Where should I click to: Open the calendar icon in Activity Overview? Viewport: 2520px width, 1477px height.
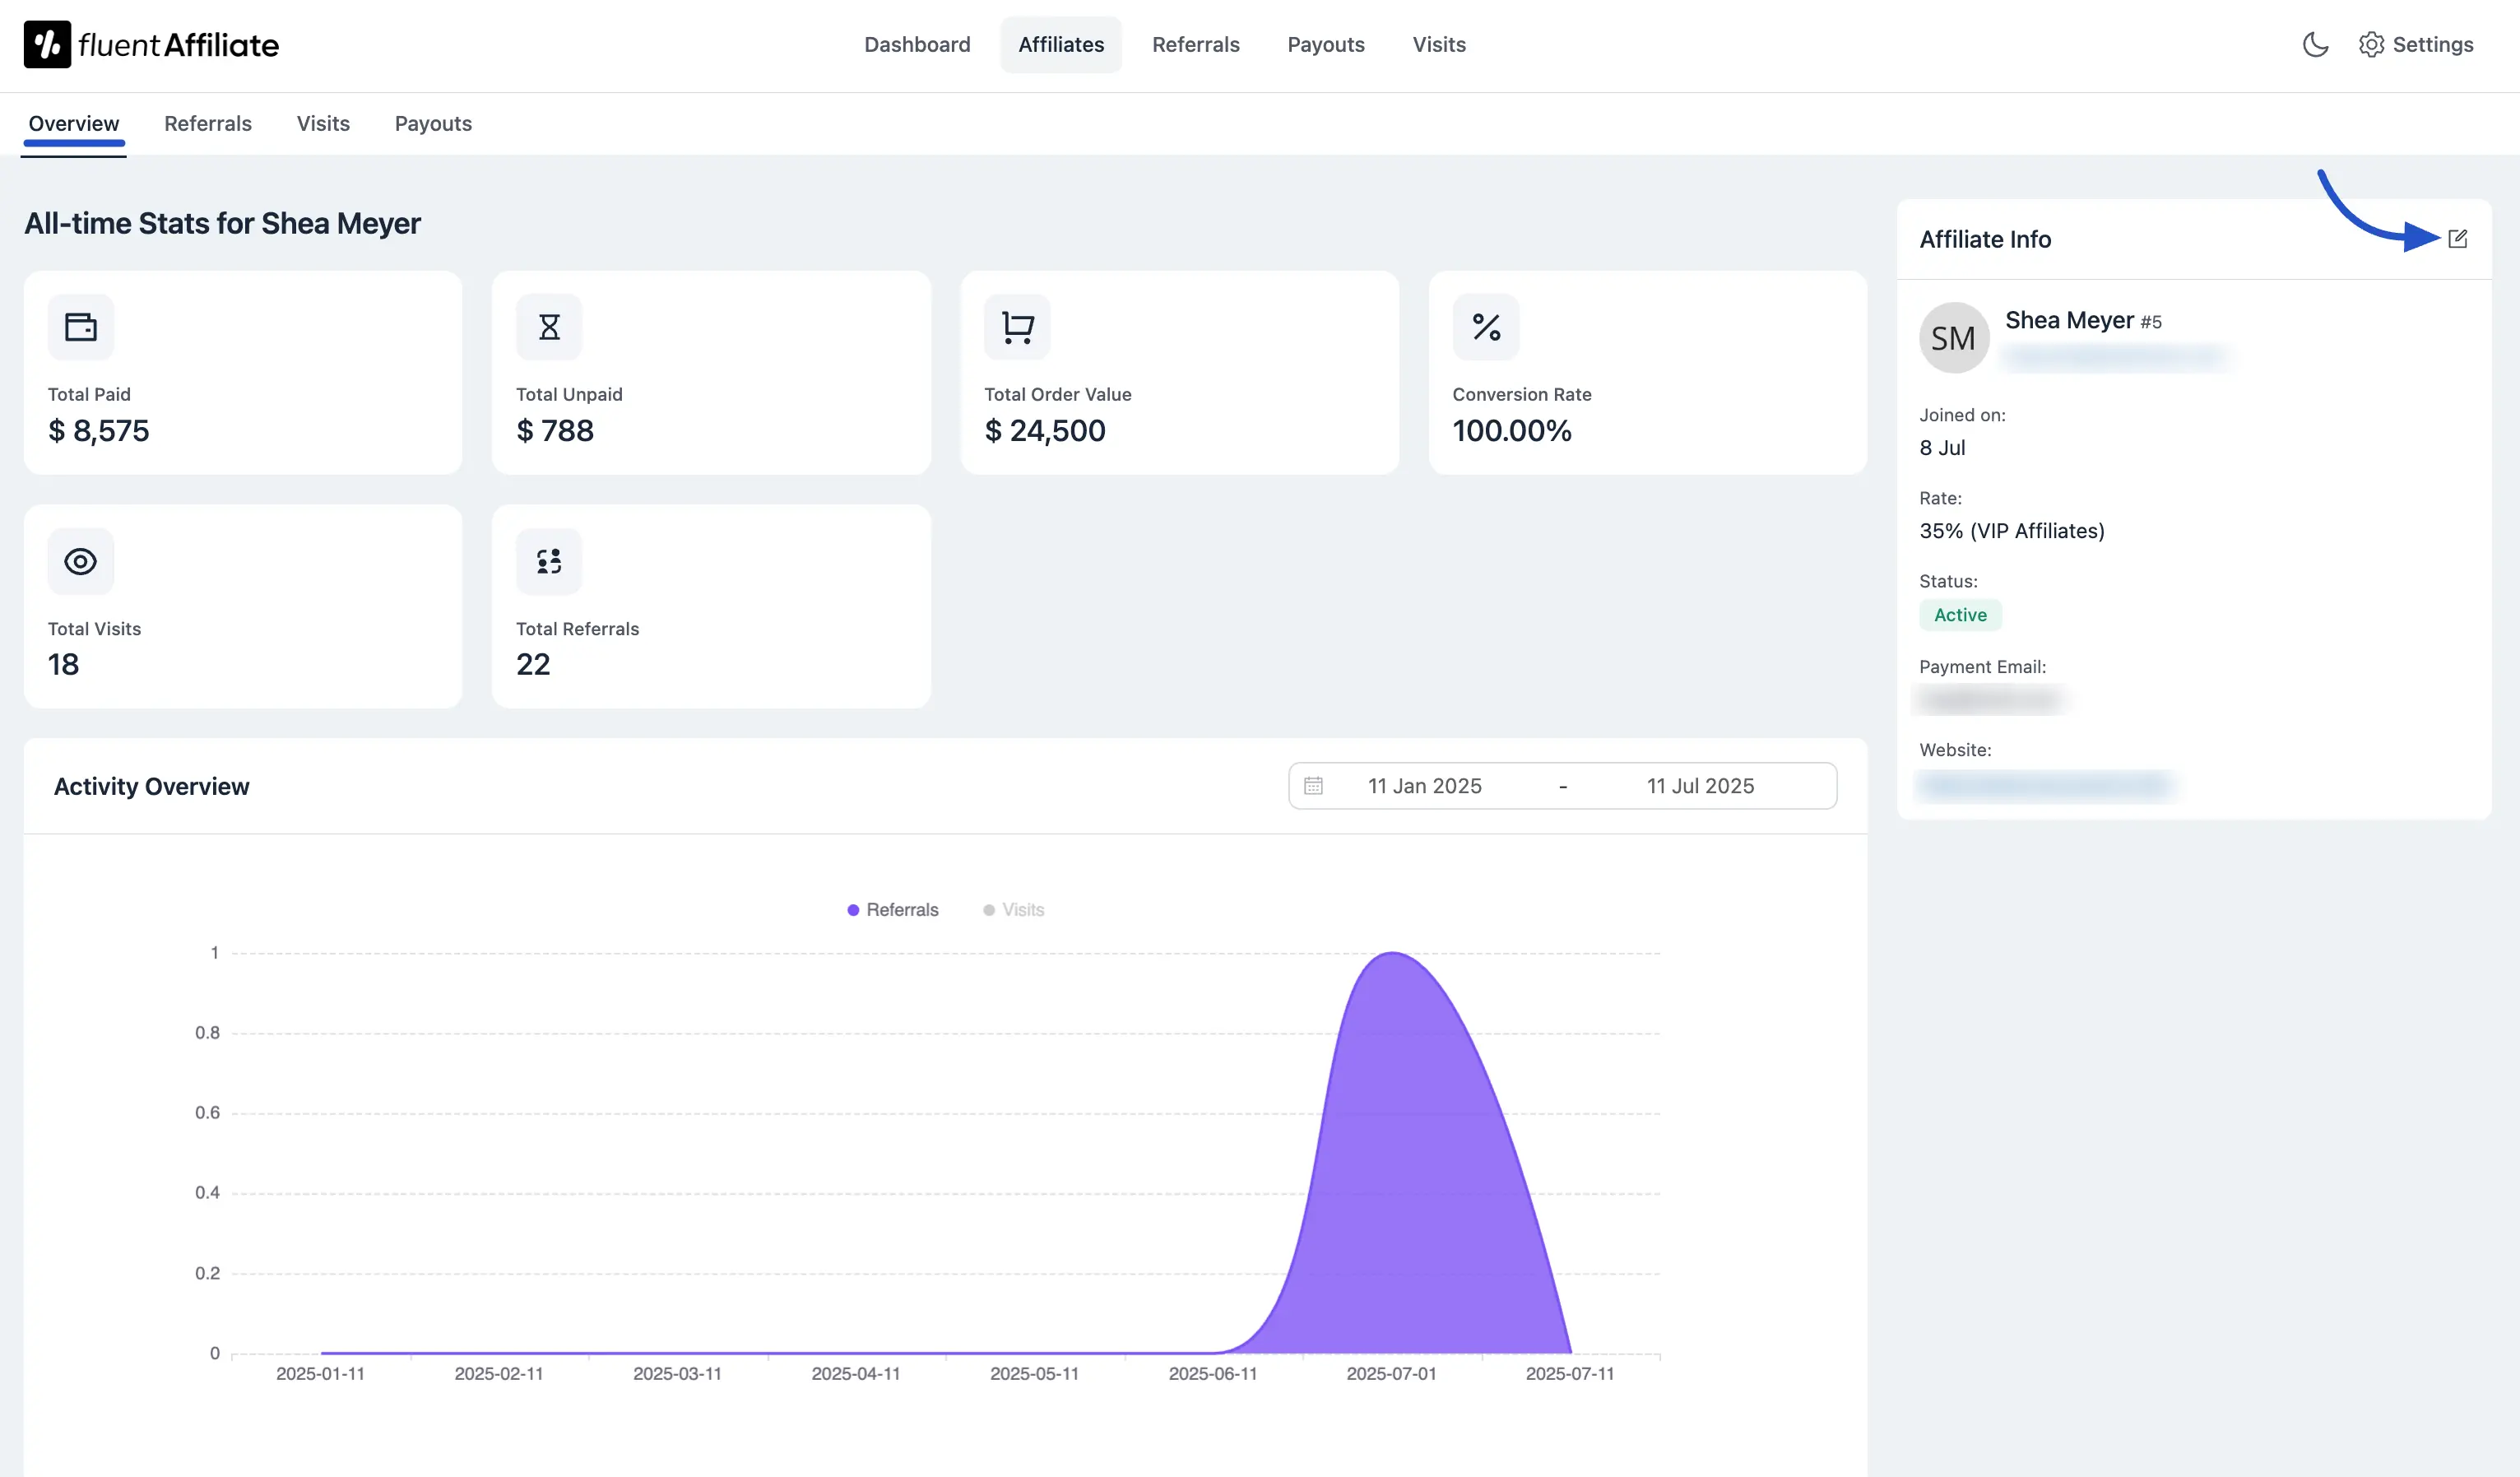point(1315,786)
